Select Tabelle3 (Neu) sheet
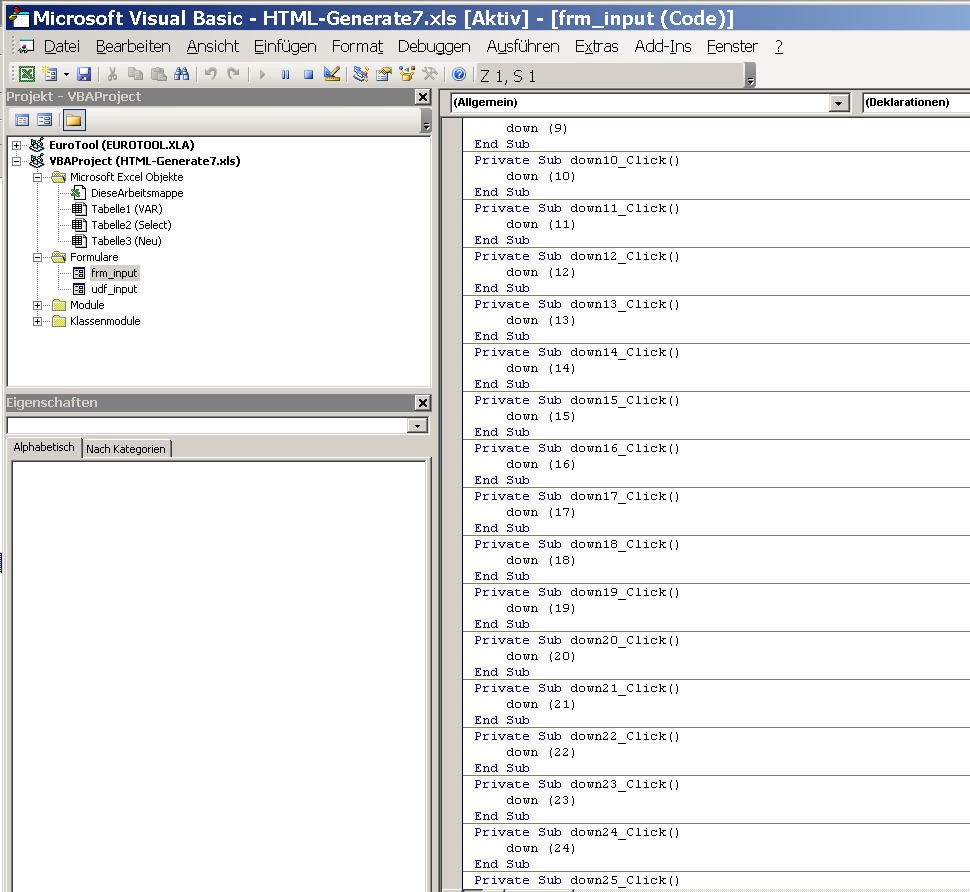This screenshot has width=970, height=892. click(x=126, y=241)
